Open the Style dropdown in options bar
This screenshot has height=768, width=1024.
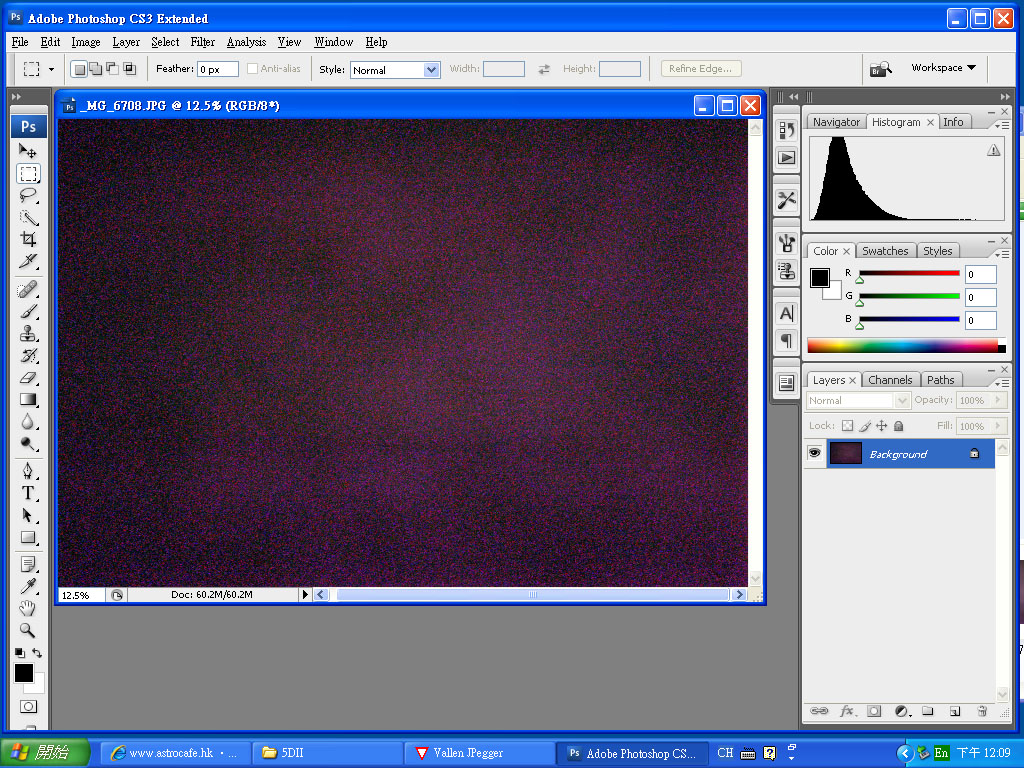pos(432,70)
